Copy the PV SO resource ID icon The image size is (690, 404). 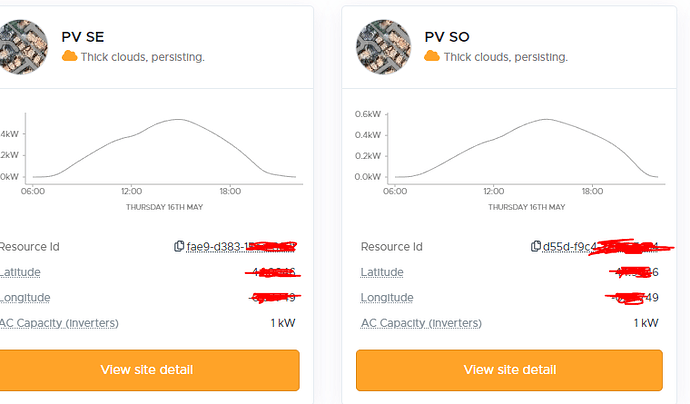pyautogui.click(x=537, y=246)
